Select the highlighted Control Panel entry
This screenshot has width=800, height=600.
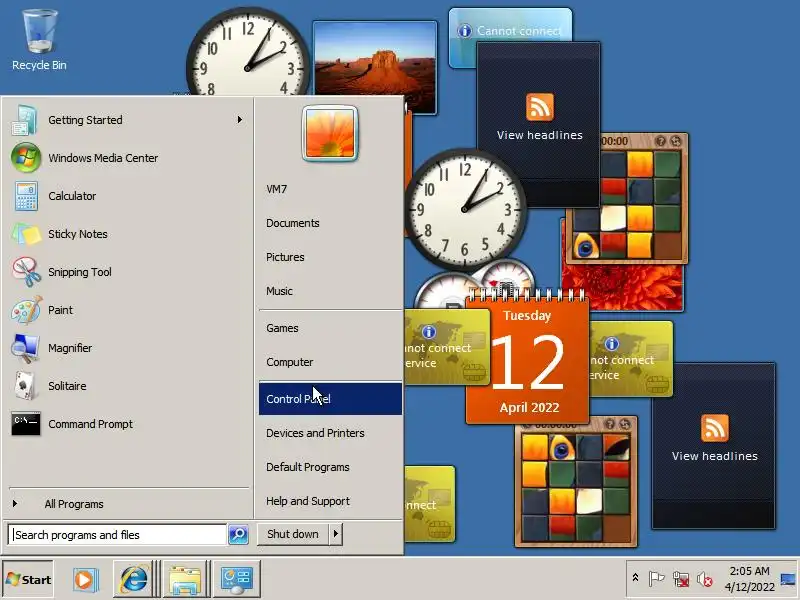[330, 399]
